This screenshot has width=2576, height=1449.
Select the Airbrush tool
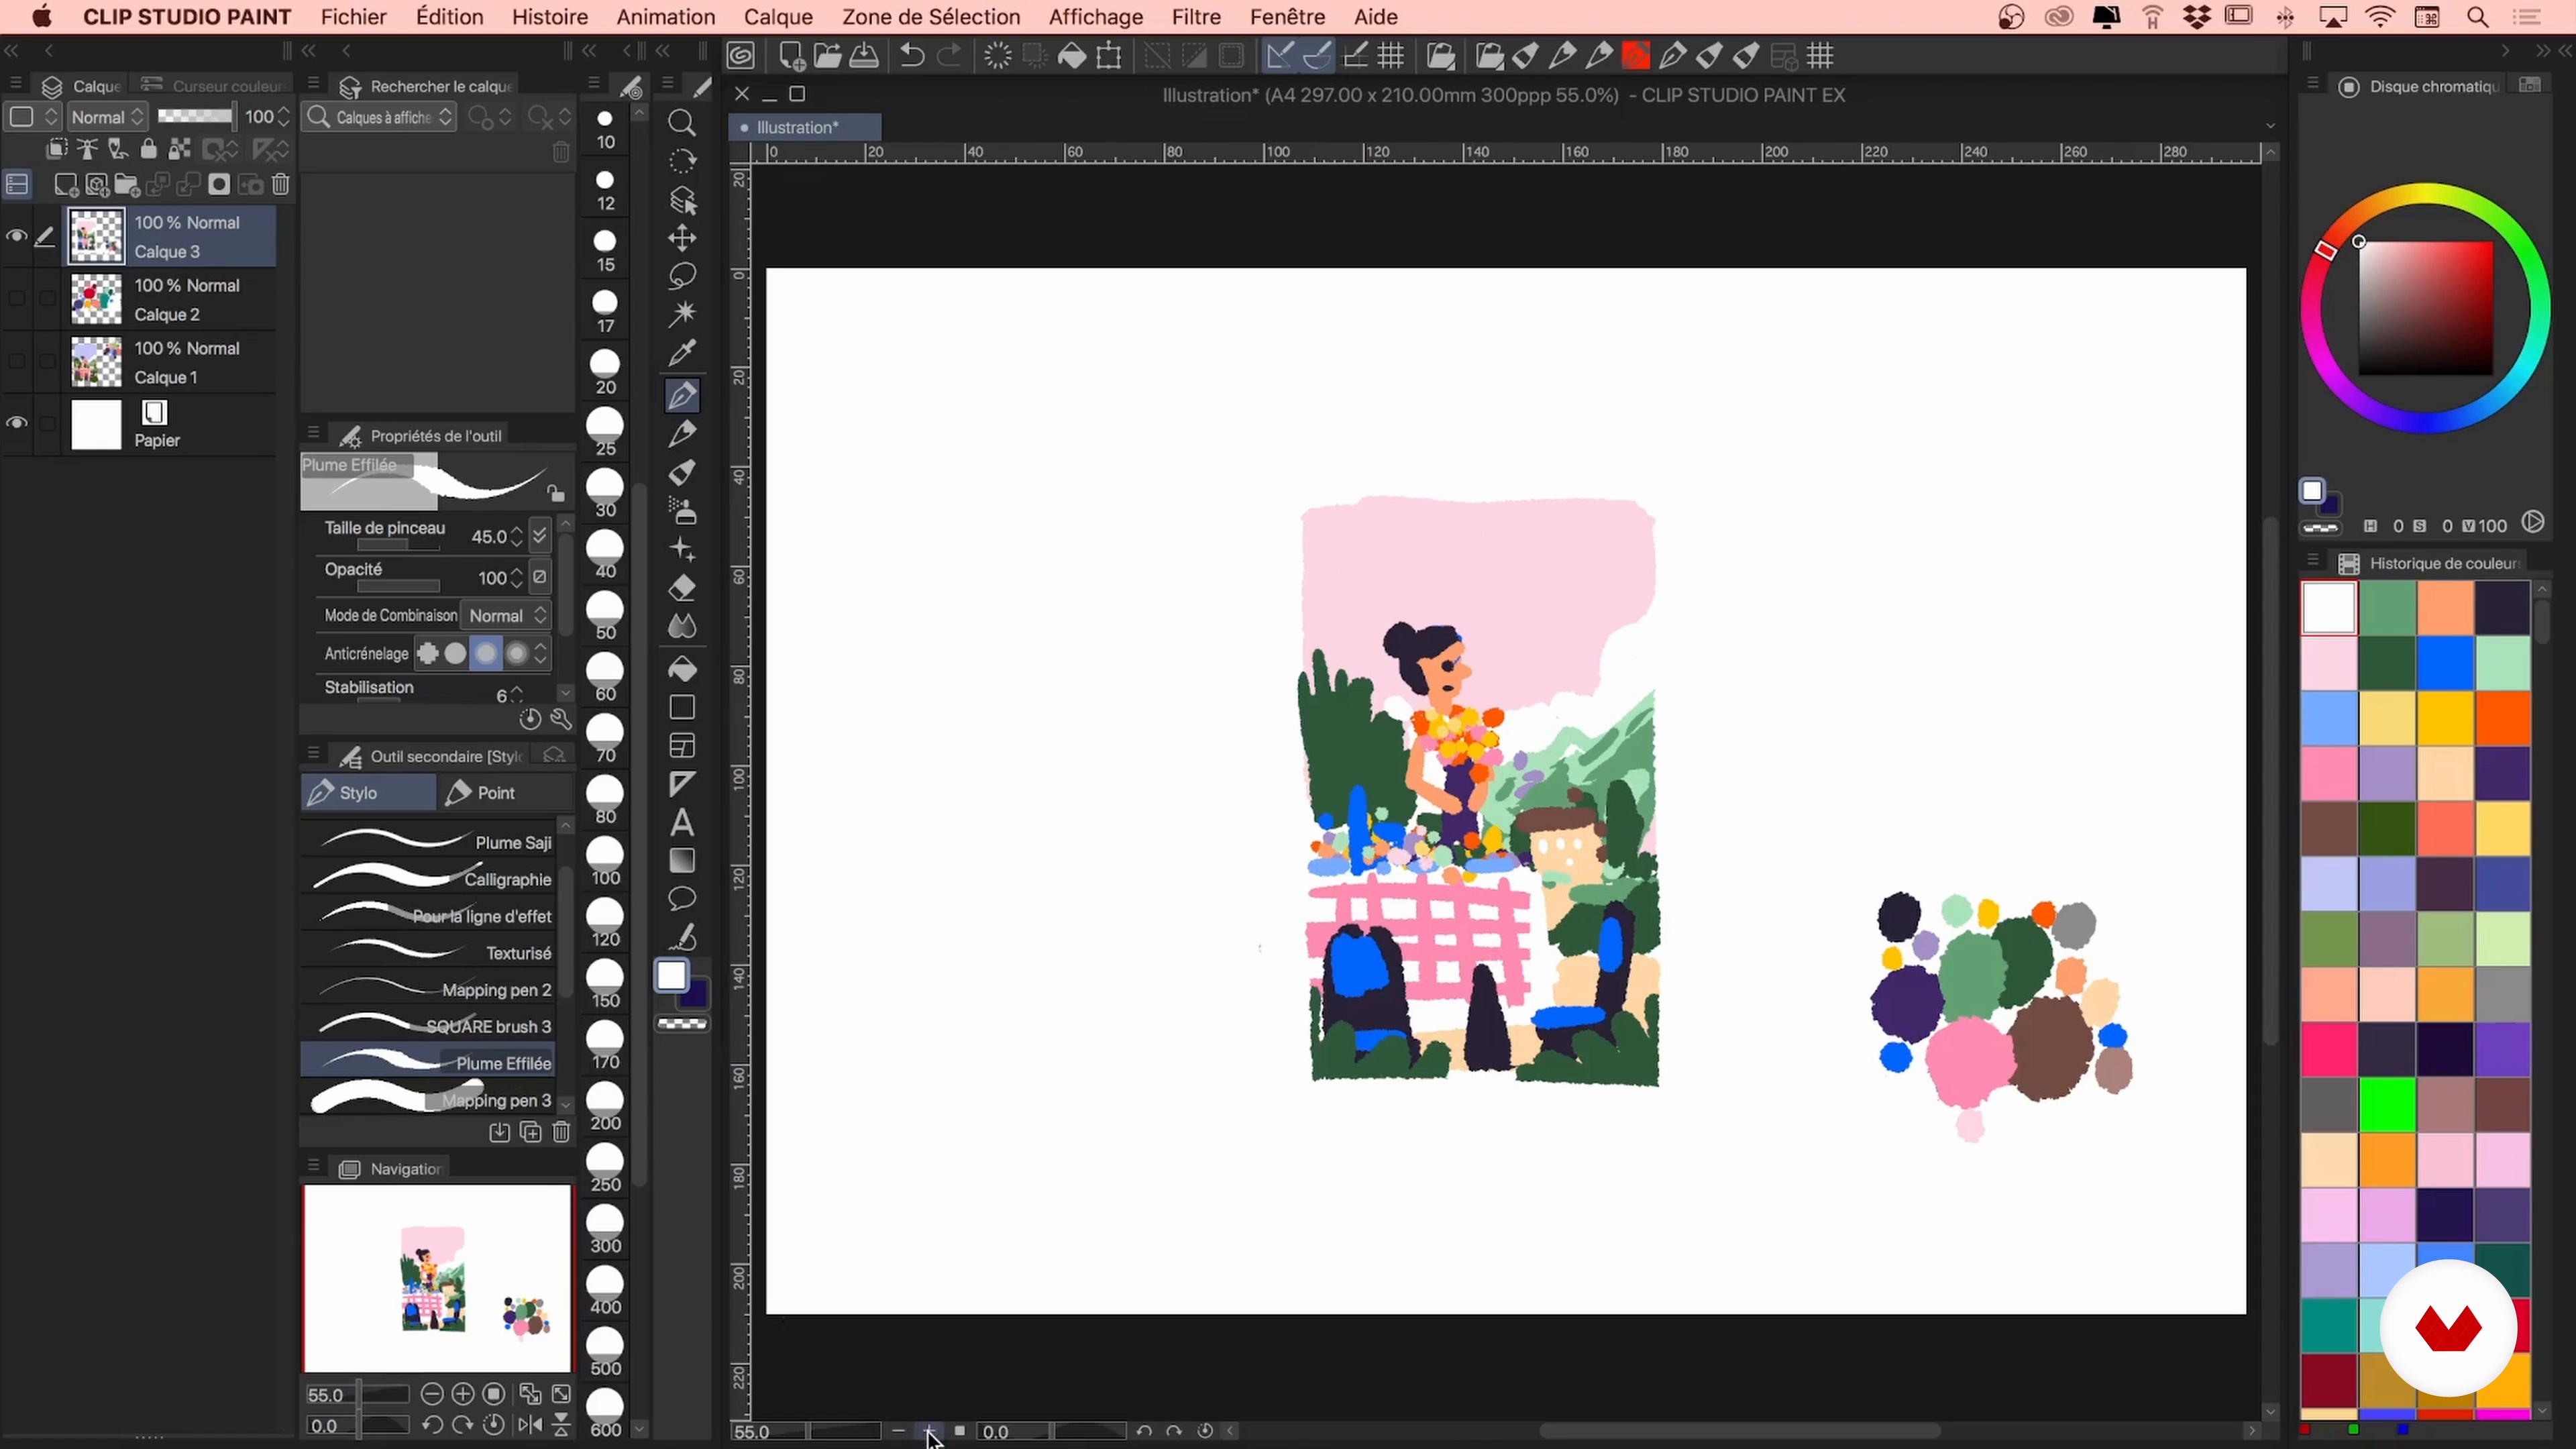682,511
